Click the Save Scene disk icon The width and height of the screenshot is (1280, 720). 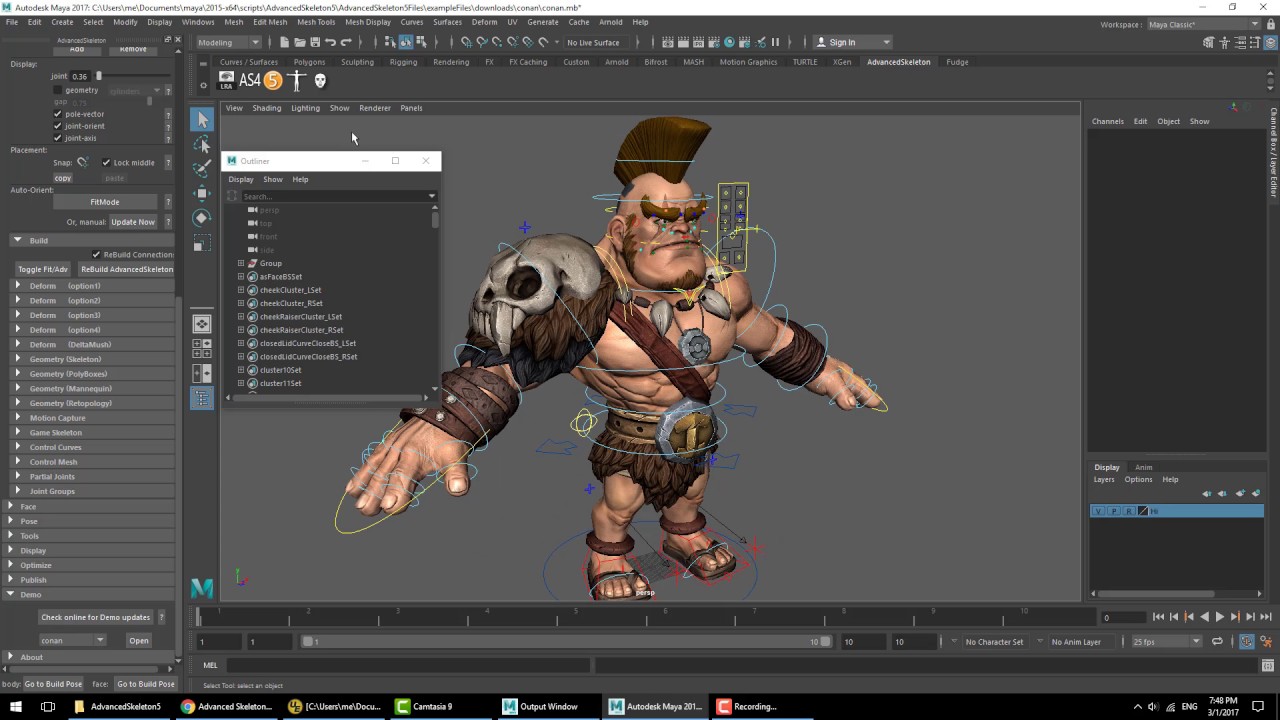[314, 42]
